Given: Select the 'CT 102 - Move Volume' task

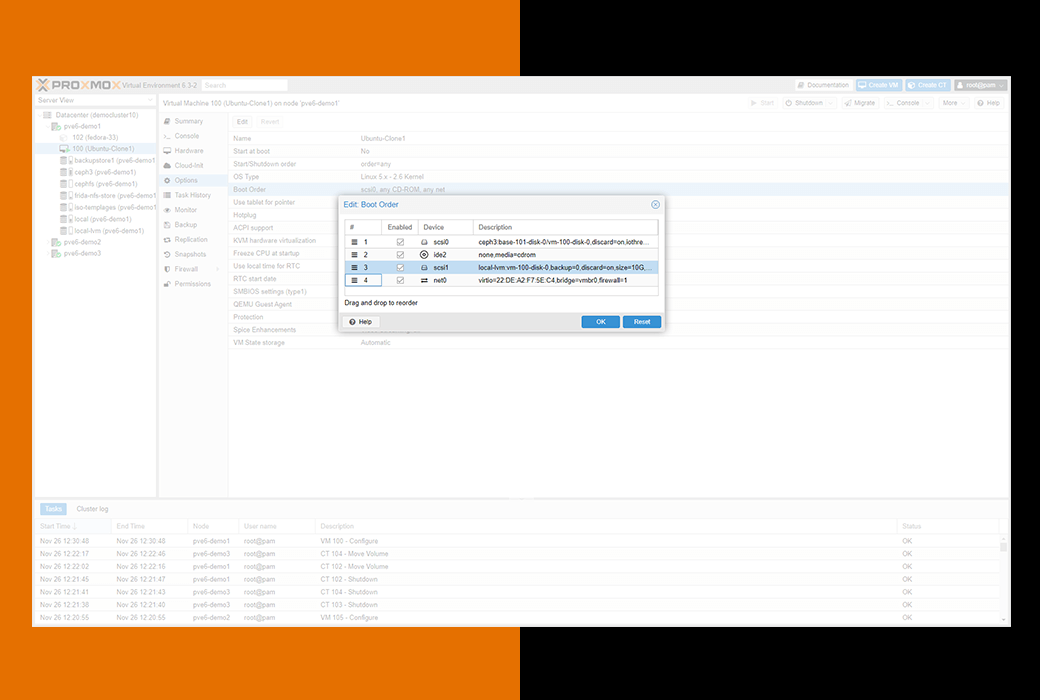Looking at the screenshot, I should pos(519,567).
